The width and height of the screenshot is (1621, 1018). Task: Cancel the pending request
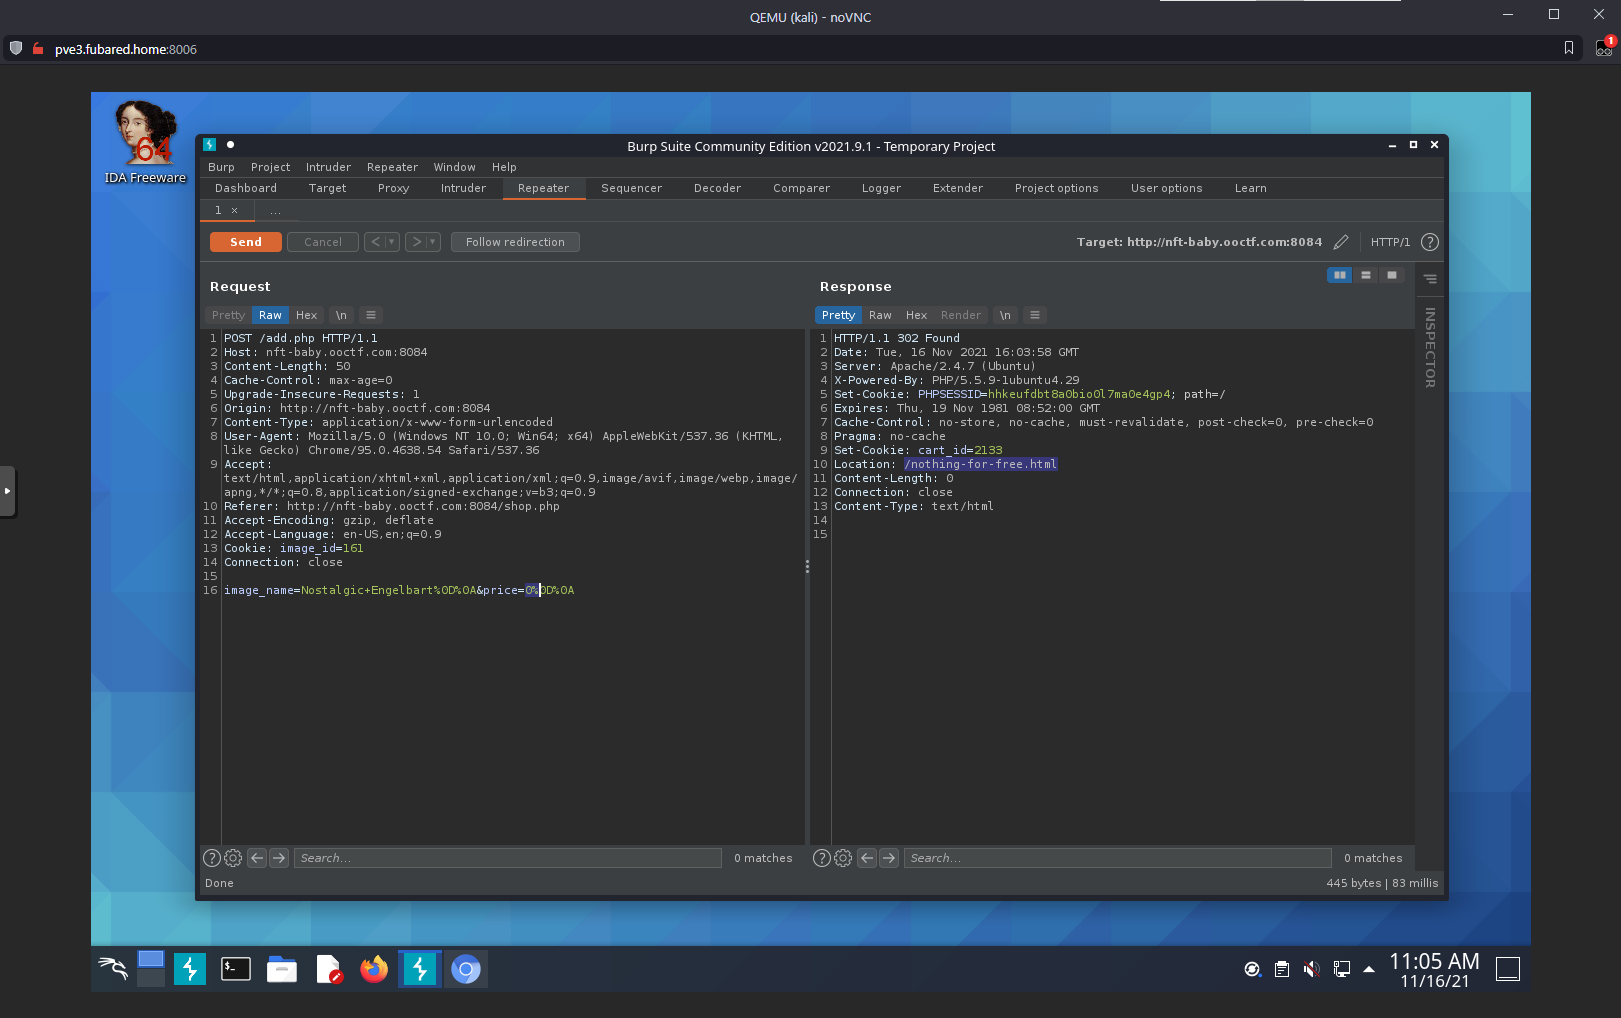pos(323,242)
